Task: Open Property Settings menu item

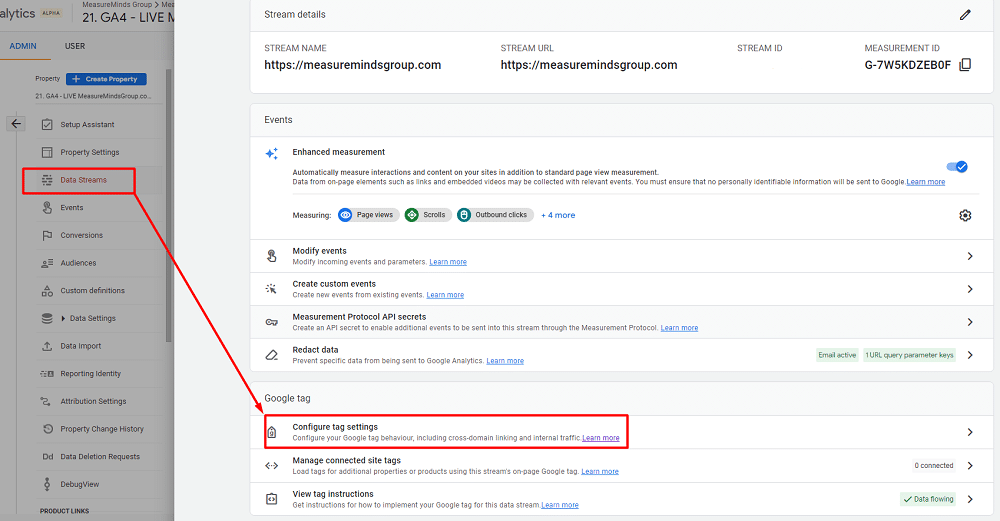Action: click(x=90, y=152)
